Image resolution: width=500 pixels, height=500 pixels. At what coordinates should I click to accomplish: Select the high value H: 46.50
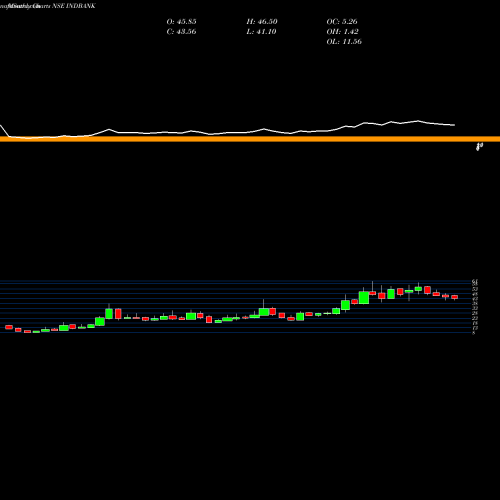[x=262, y=22]
